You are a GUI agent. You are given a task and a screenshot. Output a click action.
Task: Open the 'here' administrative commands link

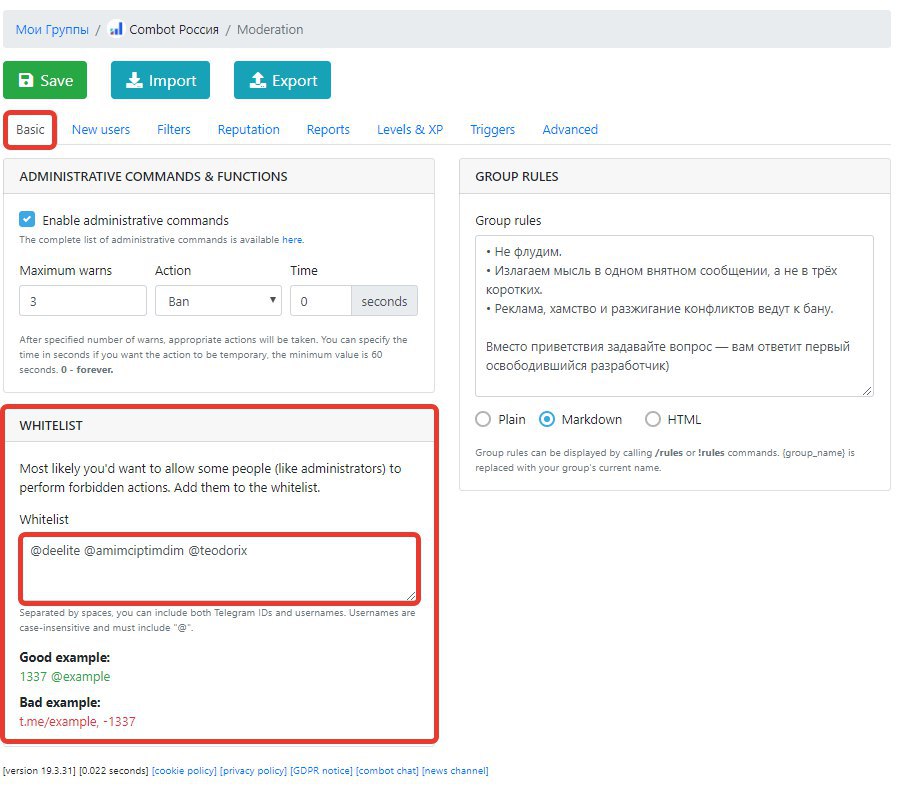tap(292, 240)
